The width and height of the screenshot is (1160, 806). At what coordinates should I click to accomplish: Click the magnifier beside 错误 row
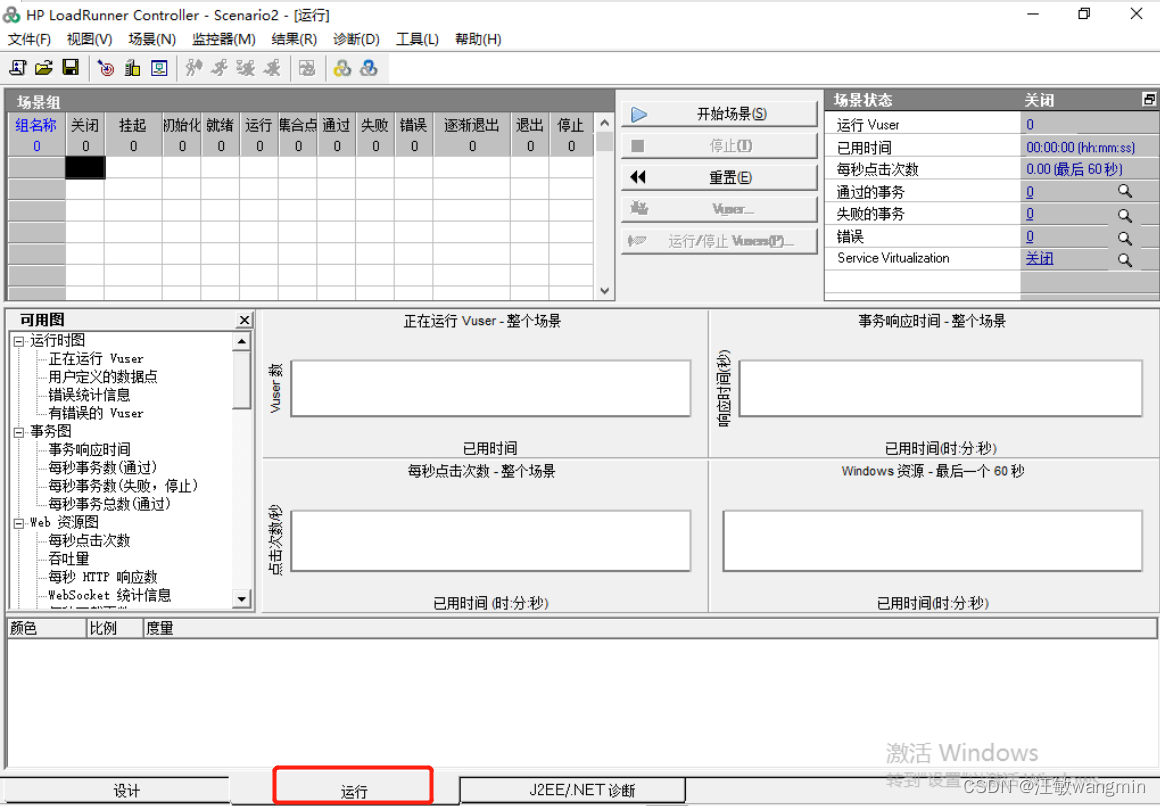click(1126, 236)
